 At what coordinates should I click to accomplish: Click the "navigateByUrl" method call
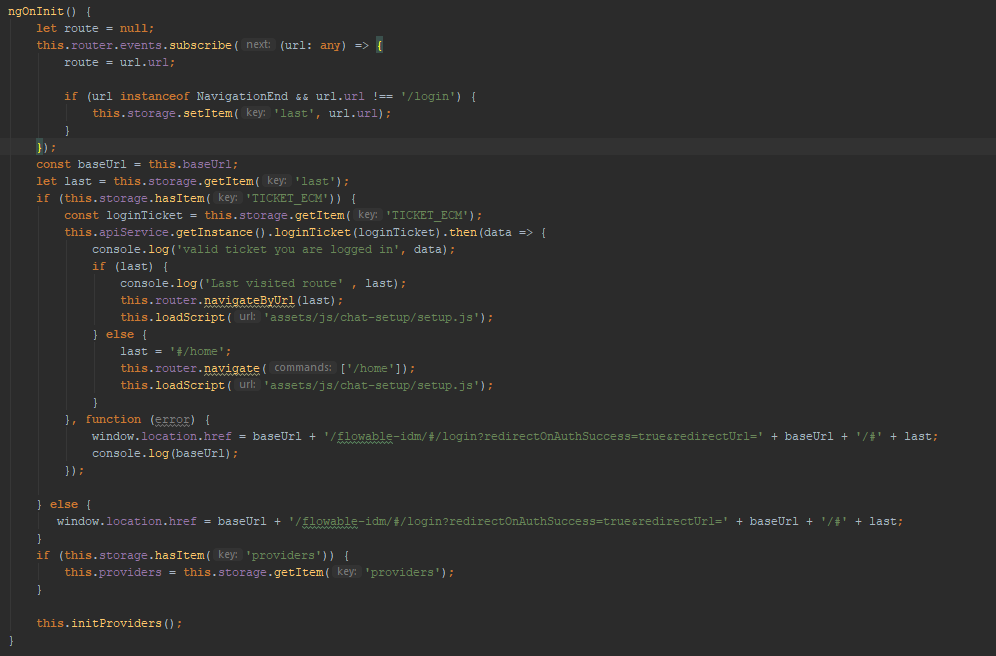coord(249,301)
